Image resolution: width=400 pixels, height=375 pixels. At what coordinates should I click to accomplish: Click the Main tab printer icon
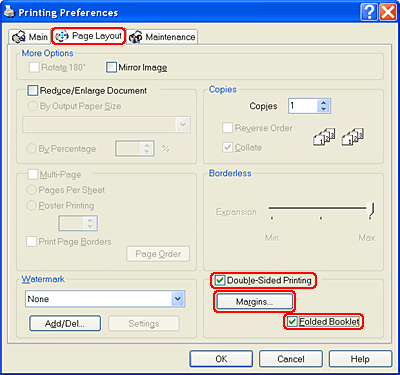[x=18, y=37]
